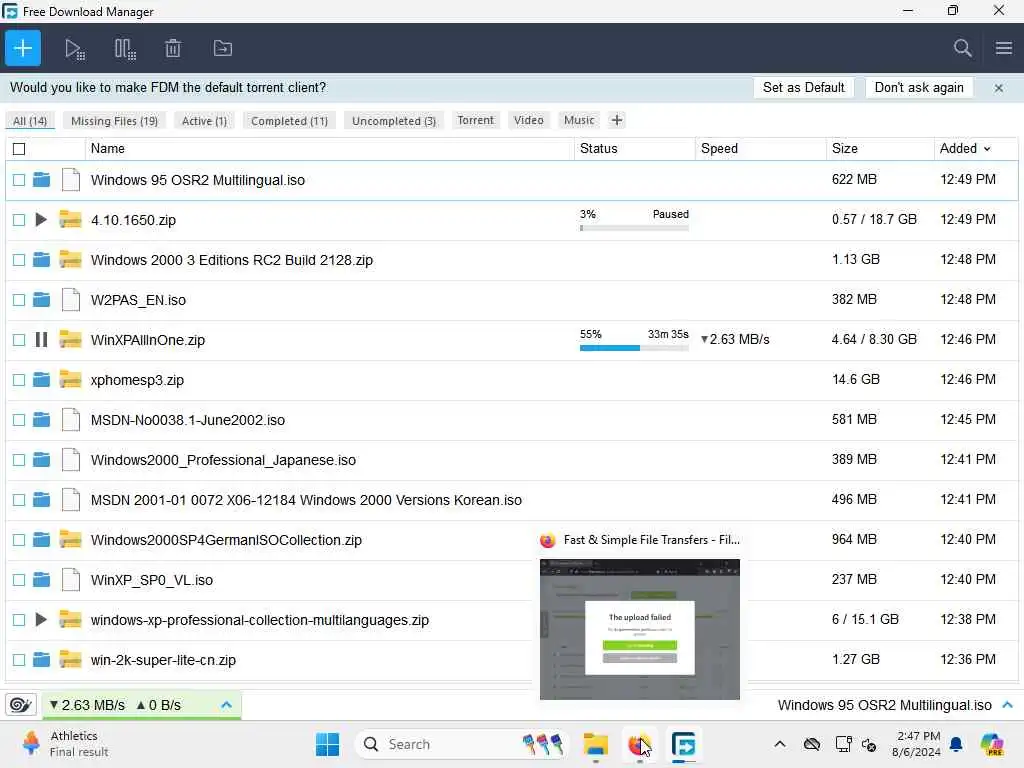Toggle snail mode speed limiter icon

point(20,705)
